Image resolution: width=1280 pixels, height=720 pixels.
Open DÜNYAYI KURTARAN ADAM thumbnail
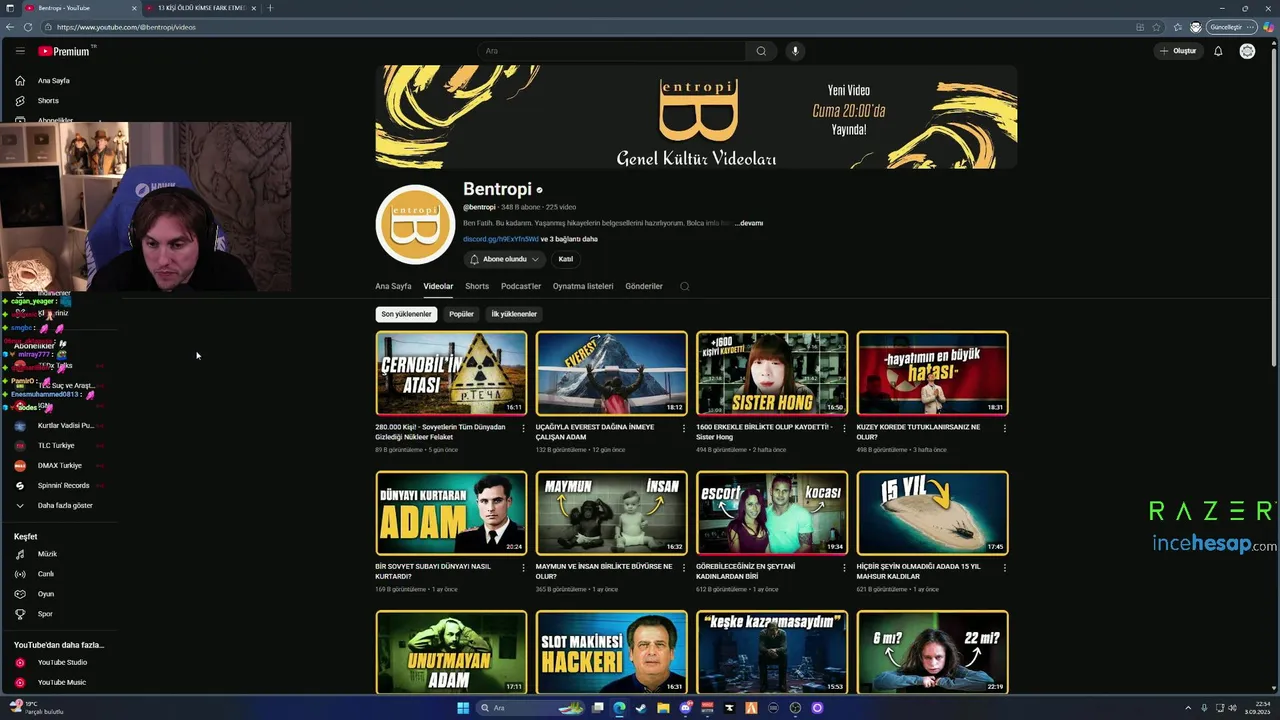[451, 513]
